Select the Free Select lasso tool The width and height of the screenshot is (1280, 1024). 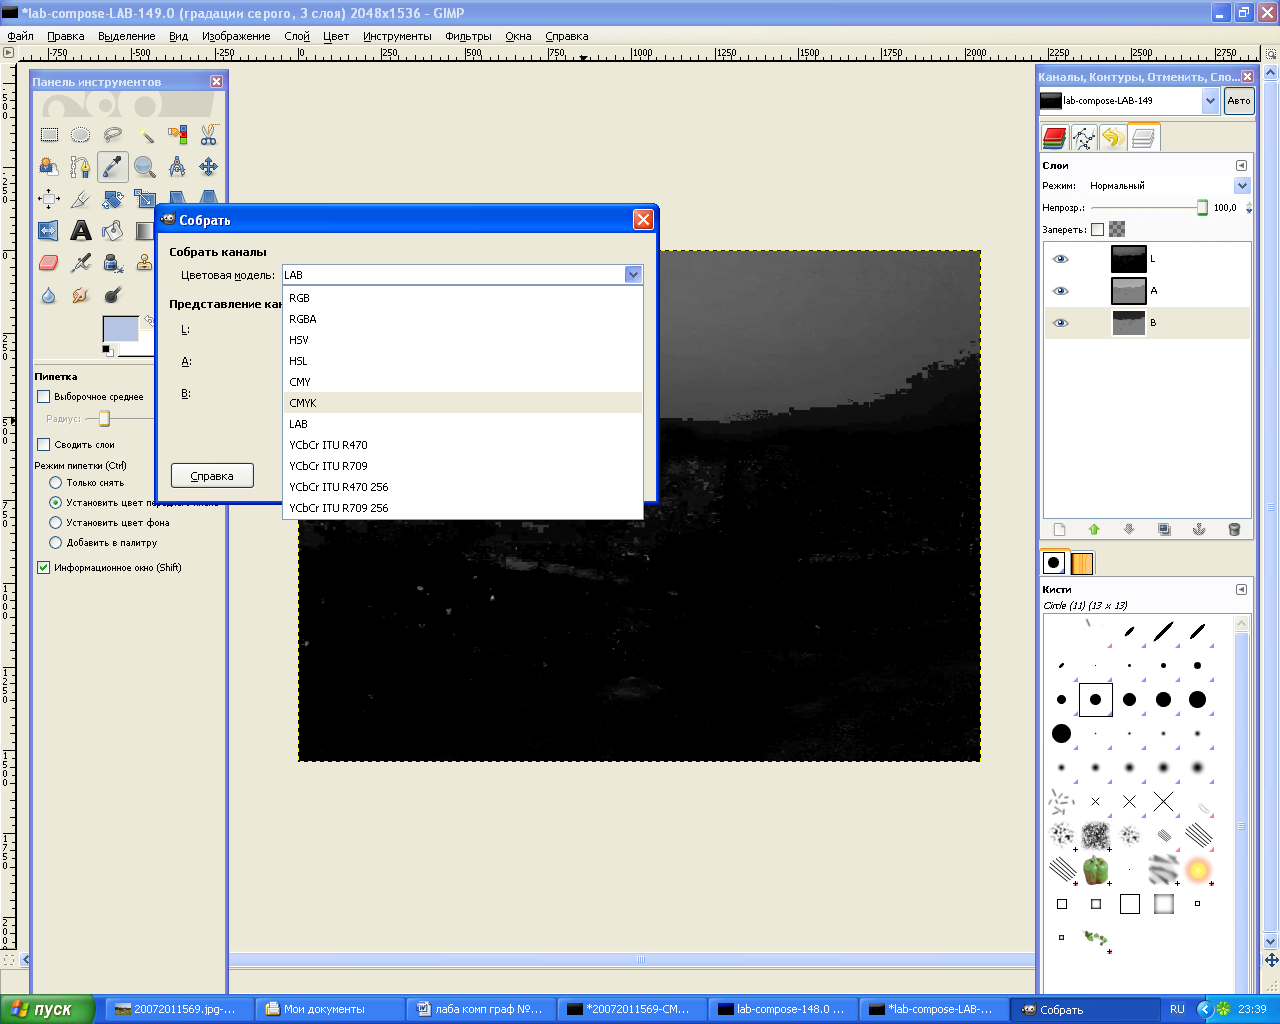(x=113, y=135)
